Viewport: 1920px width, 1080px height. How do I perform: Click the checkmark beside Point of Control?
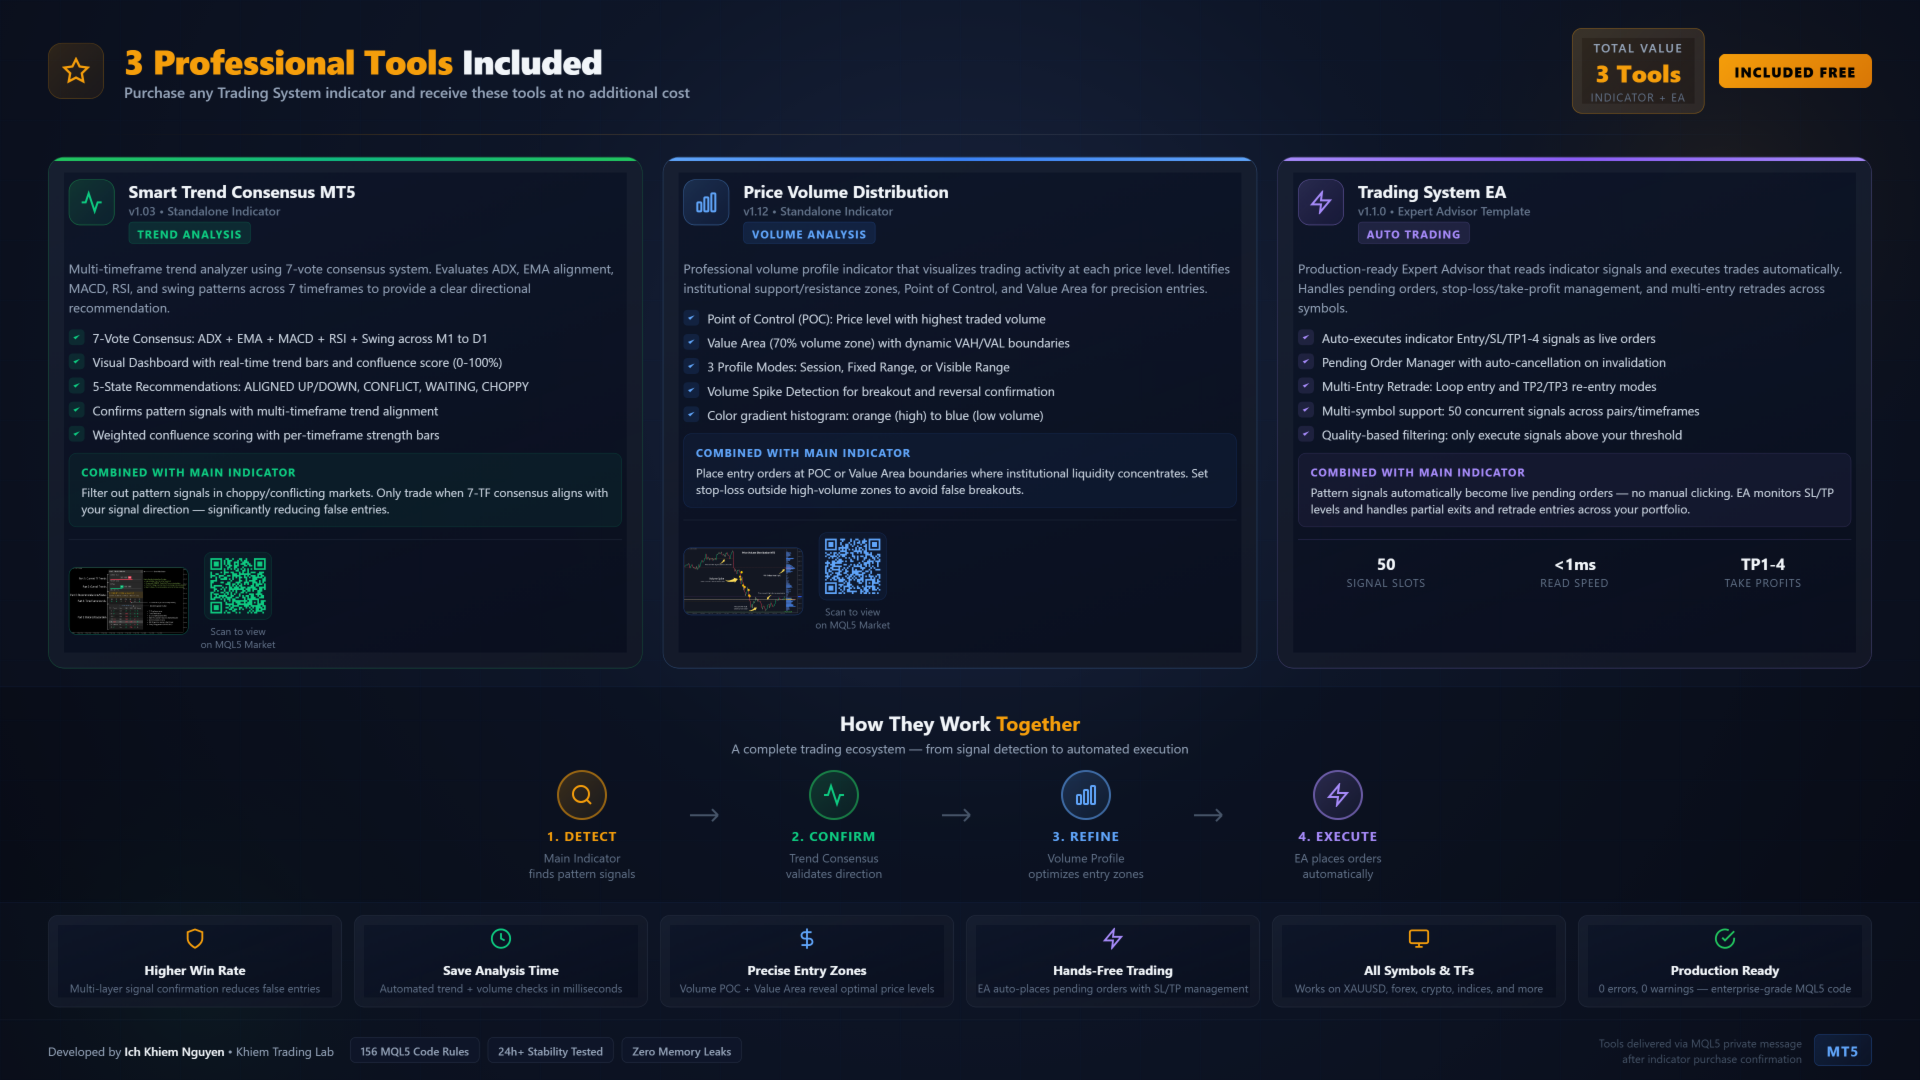tap(691, 319)
